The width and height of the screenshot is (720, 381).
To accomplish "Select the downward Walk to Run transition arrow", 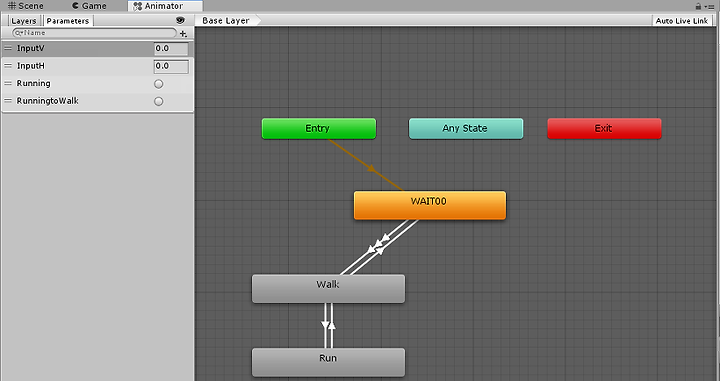I will point(325,325).
